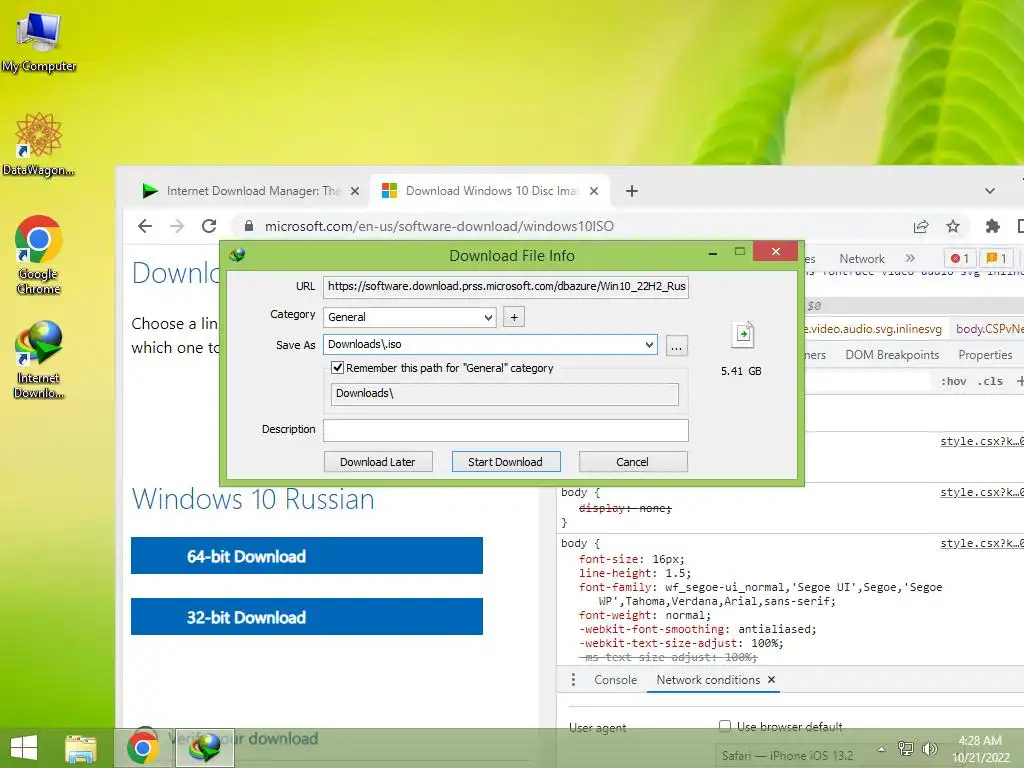Click the IDM icon in the dialog title bar
This screenshot has height=768, width=1024.
point(238,255)
